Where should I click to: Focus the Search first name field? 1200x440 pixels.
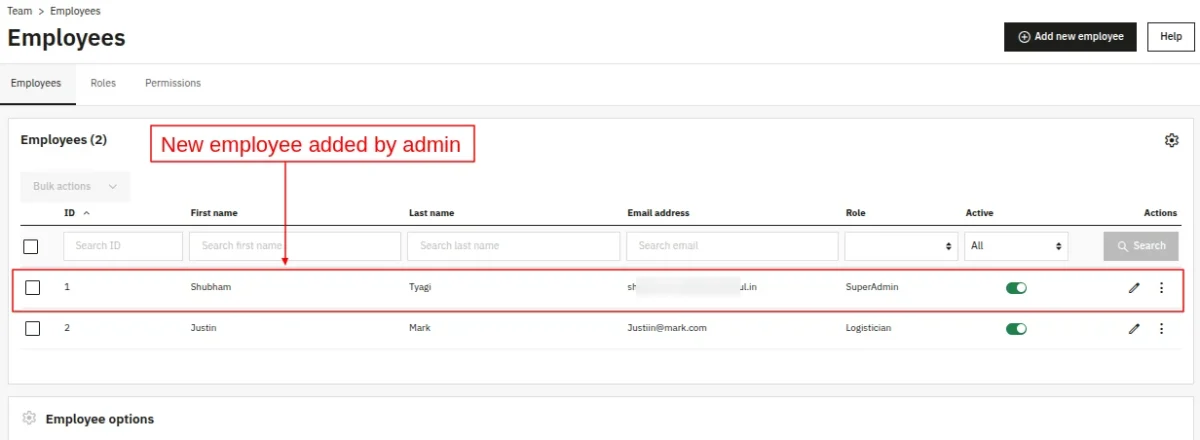pos(295,246)
